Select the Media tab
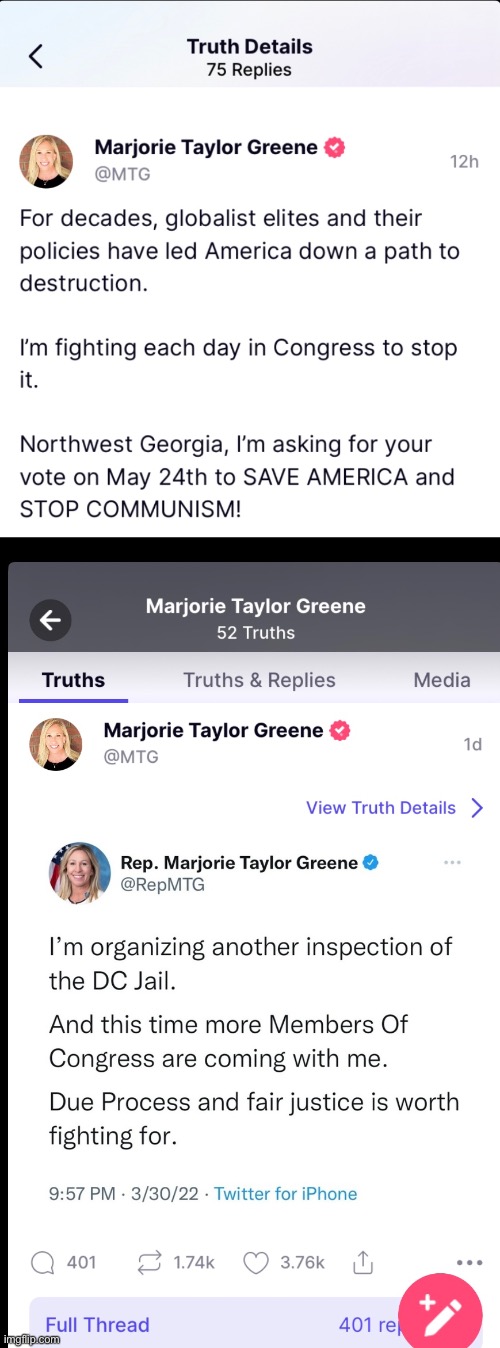The width and height of the screenshot is (500, 1348). click(442, 680)
